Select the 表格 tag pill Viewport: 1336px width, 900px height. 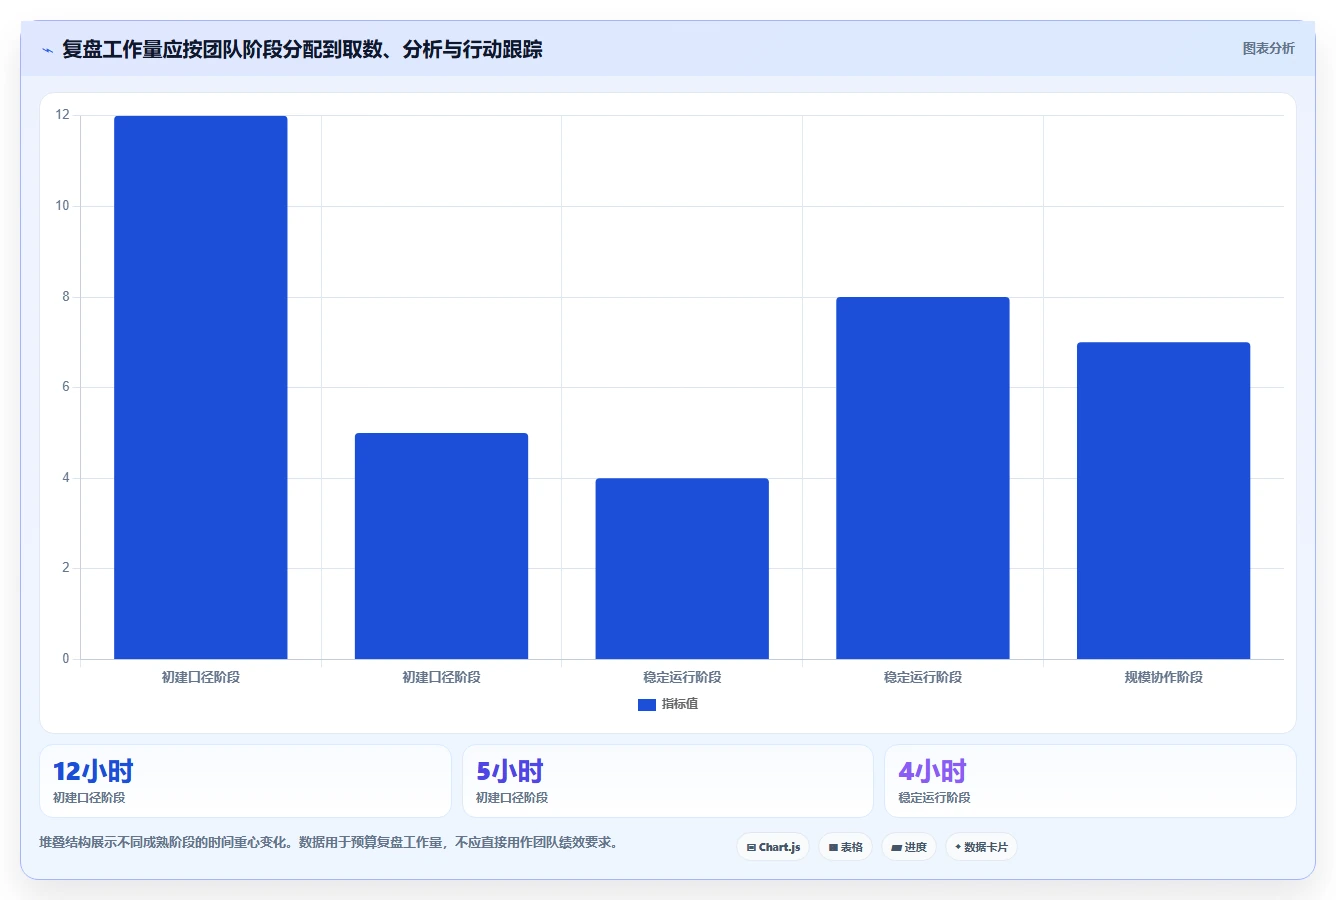click(846, 847)
